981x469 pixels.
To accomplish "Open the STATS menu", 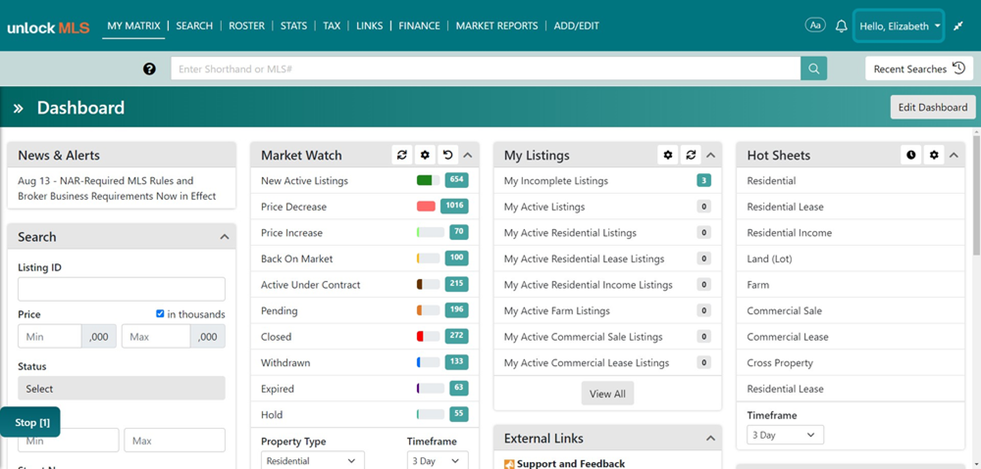I will click(x=293, y=26).
